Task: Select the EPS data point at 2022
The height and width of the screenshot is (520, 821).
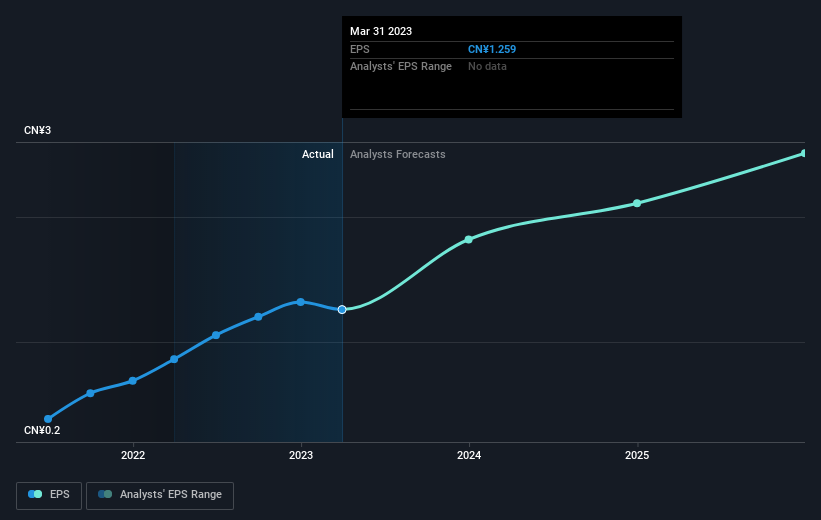Action: tap(132, 381)
